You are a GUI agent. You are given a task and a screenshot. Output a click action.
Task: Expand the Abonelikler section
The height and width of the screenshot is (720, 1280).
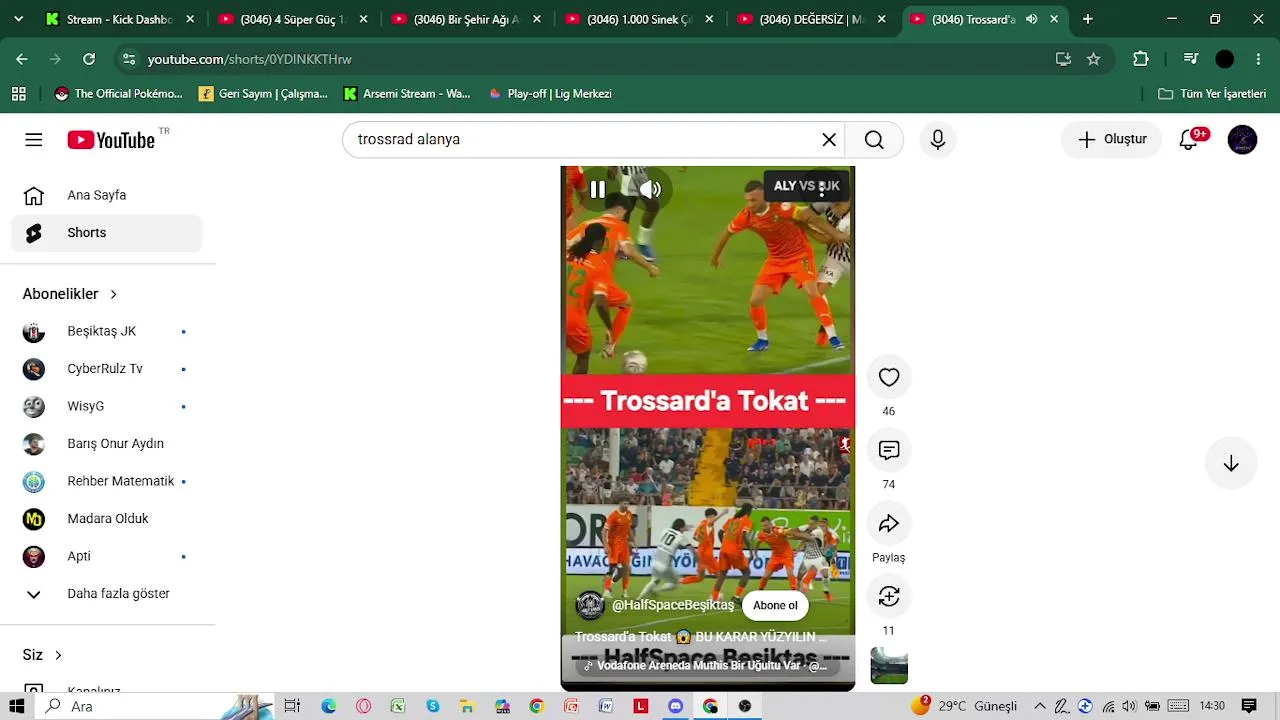pos(70,294)
